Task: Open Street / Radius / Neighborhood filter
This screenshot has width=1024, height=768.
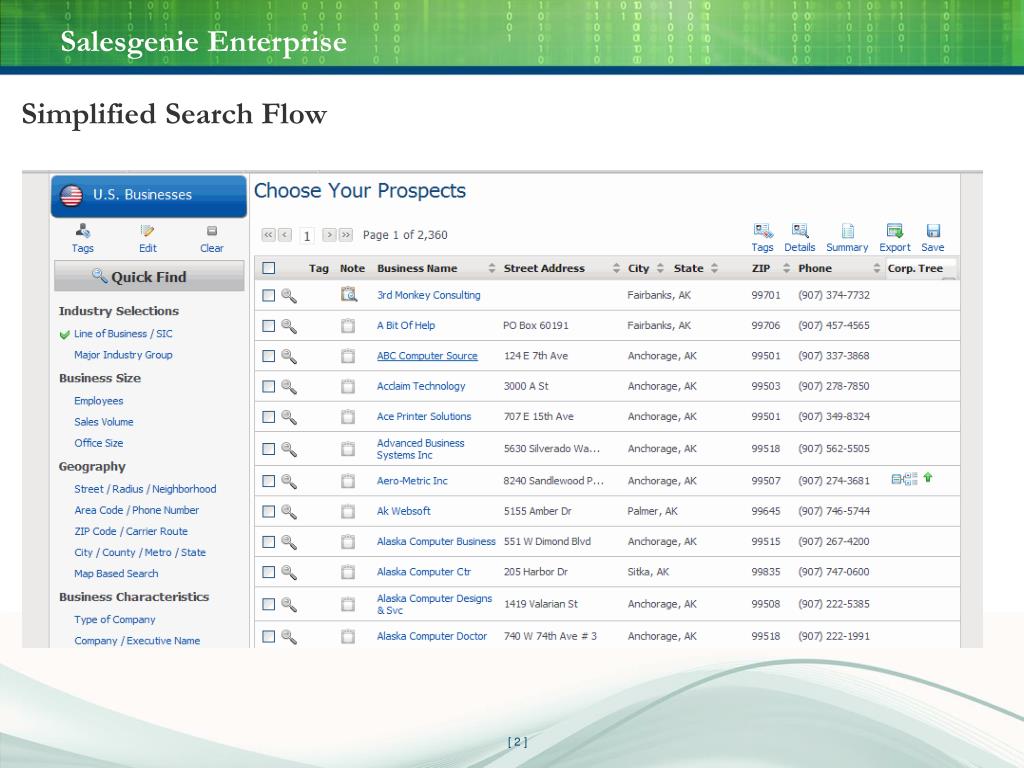Action: 145,489
